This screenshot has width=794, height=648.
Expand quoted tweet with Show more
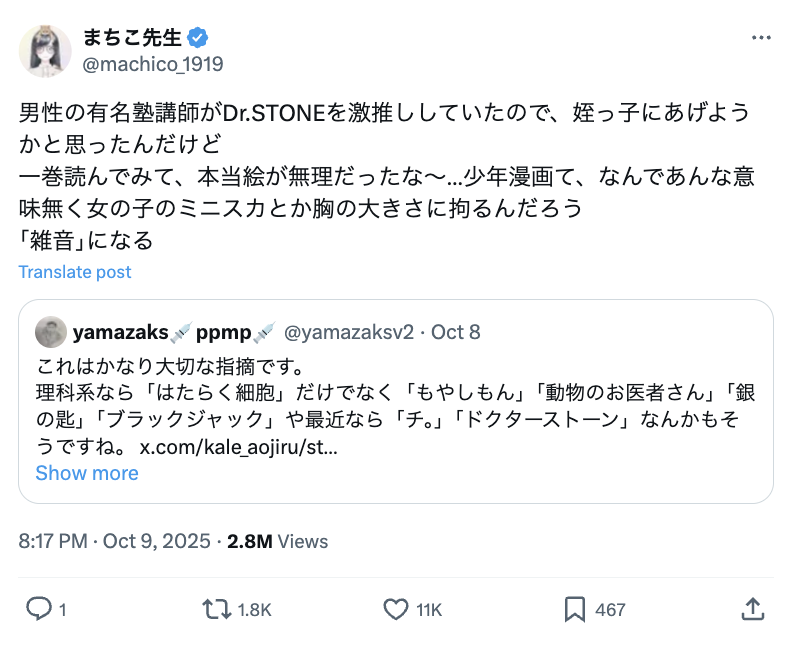(87, 473)
